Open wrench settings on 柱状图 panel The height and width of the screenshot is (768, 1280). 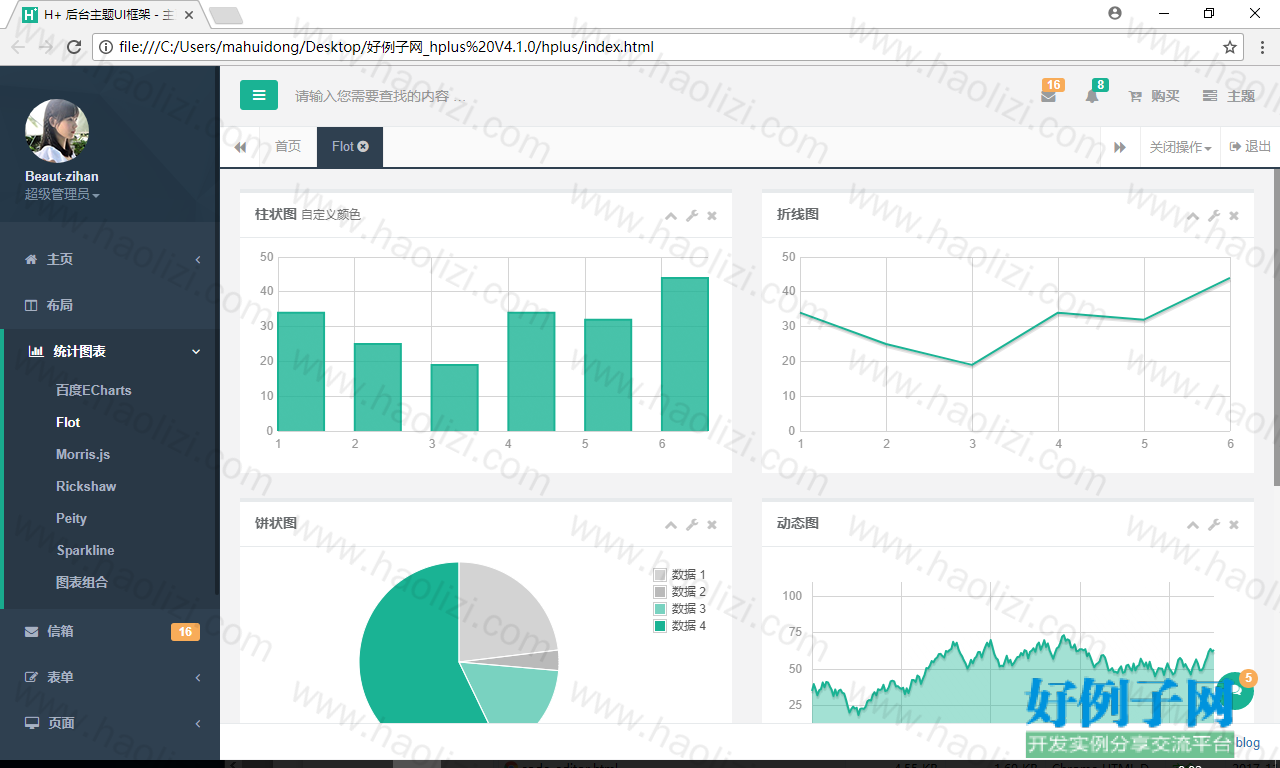[692, 216]
